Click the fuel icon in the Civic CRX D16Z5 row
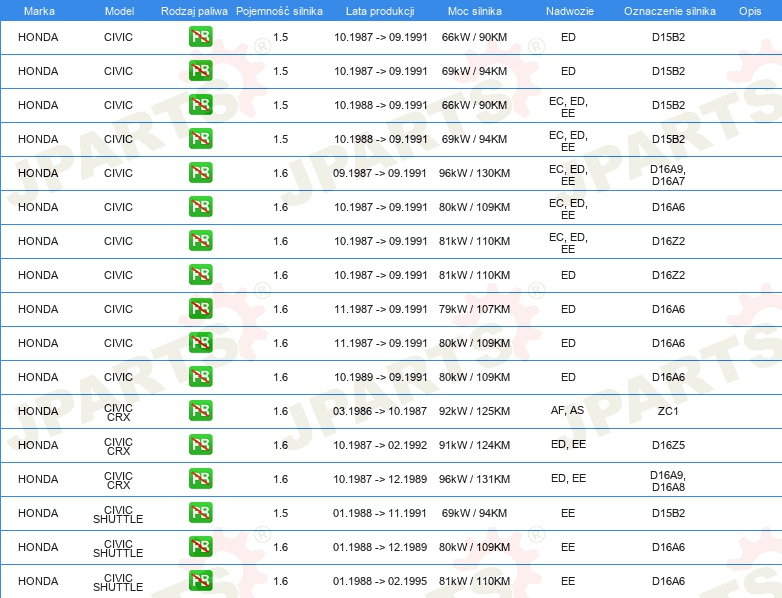The image size is (782, 598). pyautogui.click(x=200, y=444)
